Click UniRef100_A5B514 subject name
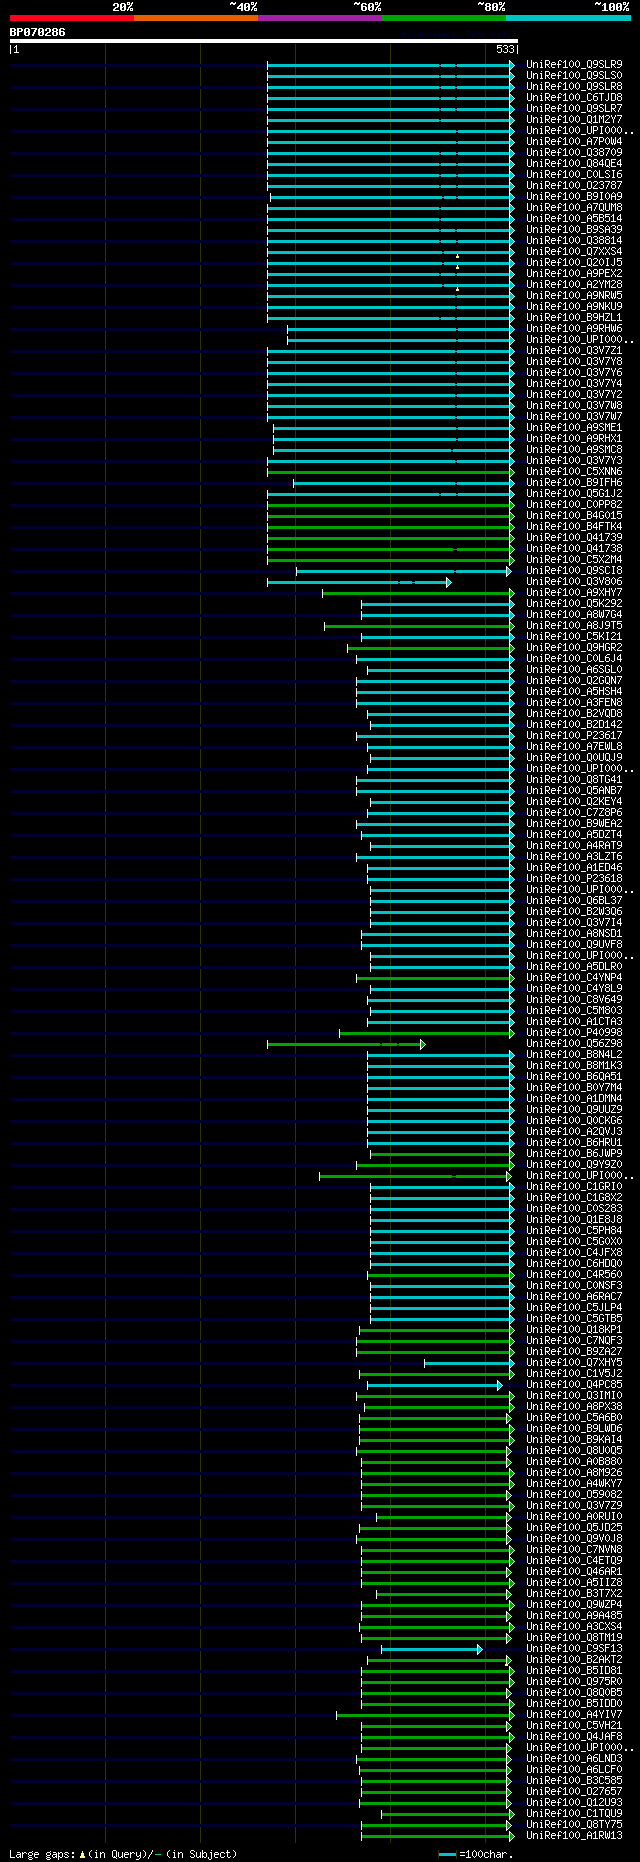The image size is (640, 1862). [574, 219]
